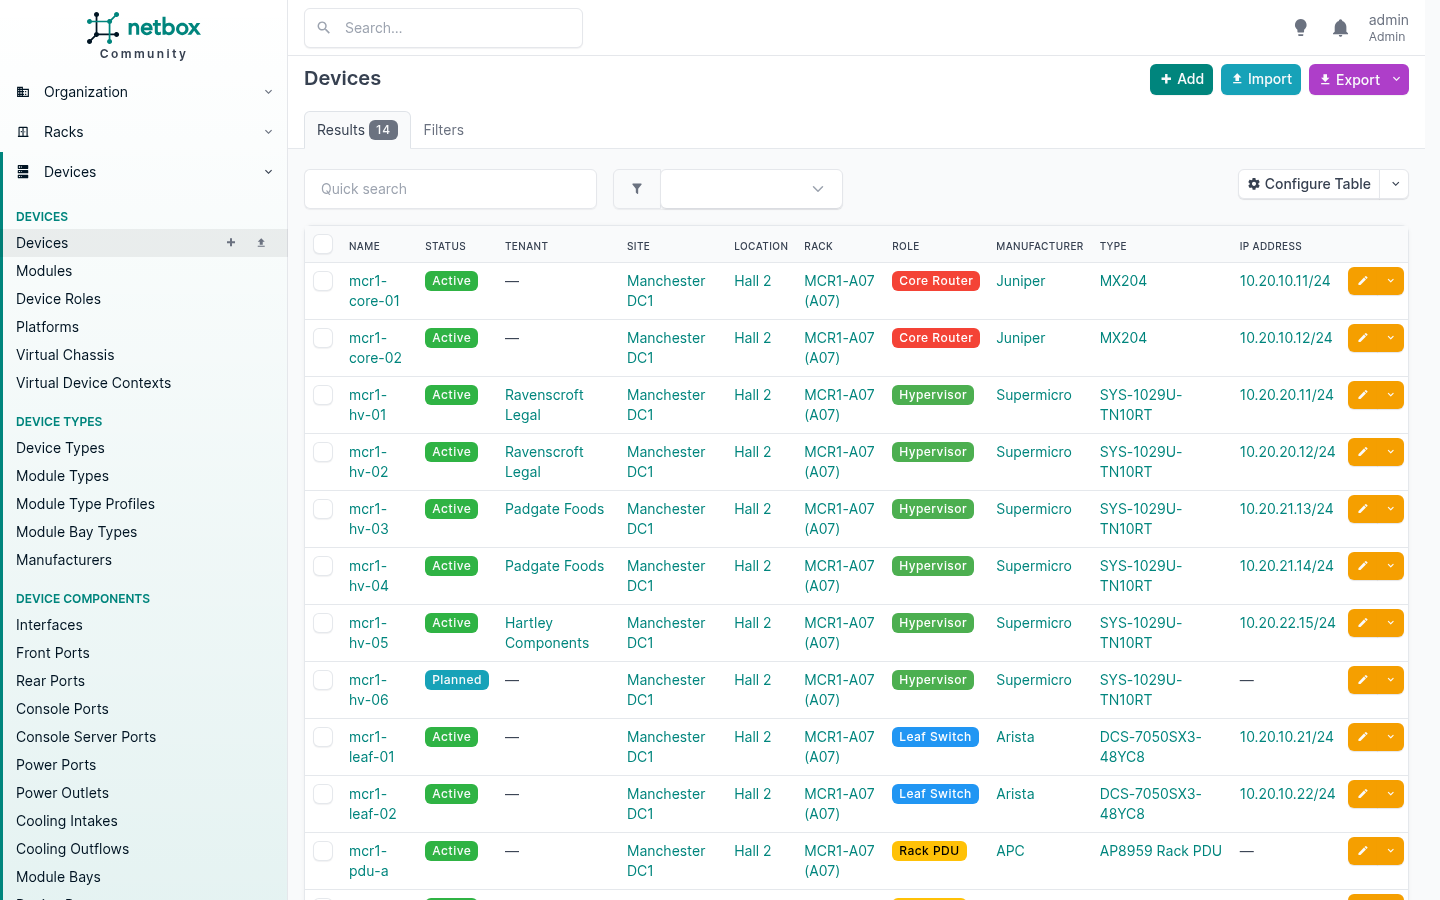Select checkbox for mcr1-core-01 row
Image resolution: width=1440 pixels, height=900 pixels.
[x=323, y=281]
